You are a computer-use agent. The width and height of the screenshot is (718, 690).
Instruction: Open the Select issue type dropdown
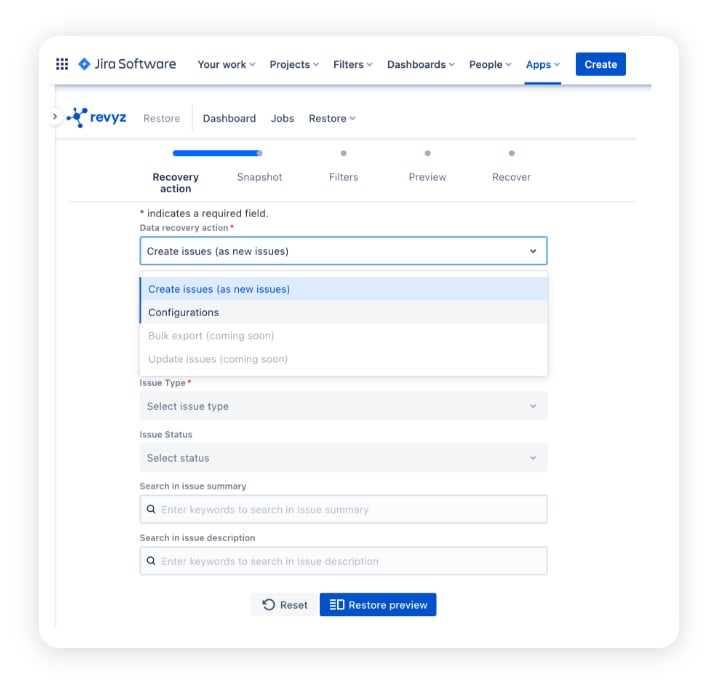[343, 406]
